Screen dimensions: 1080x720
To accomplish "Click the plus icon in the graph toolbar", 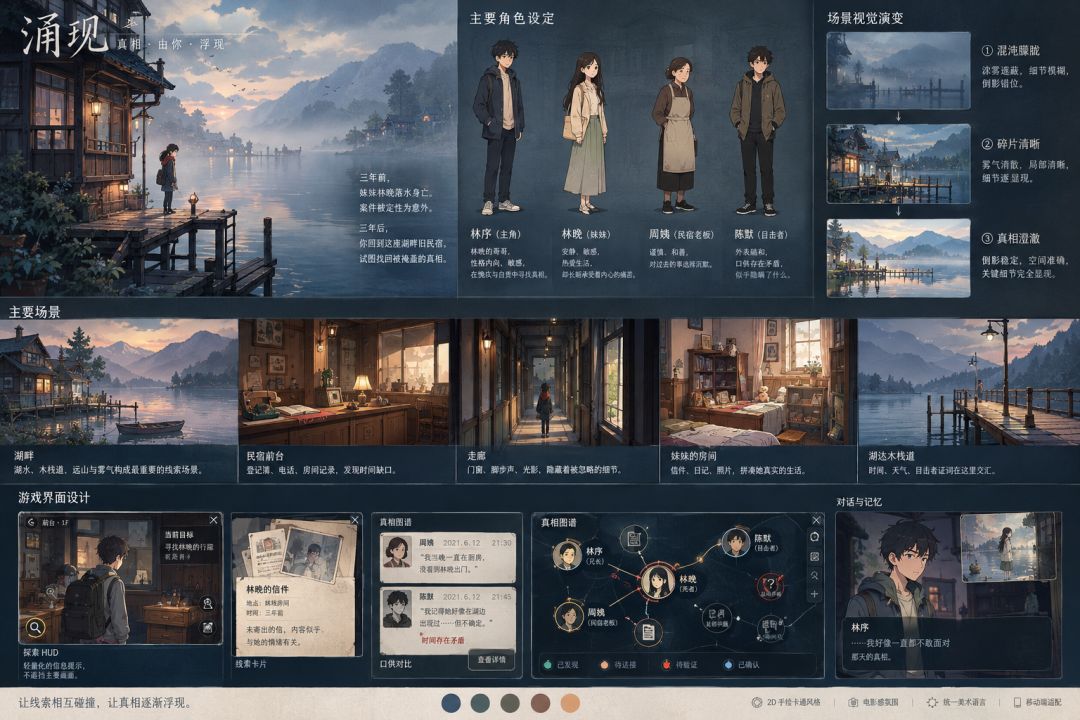I will [814, 594].
